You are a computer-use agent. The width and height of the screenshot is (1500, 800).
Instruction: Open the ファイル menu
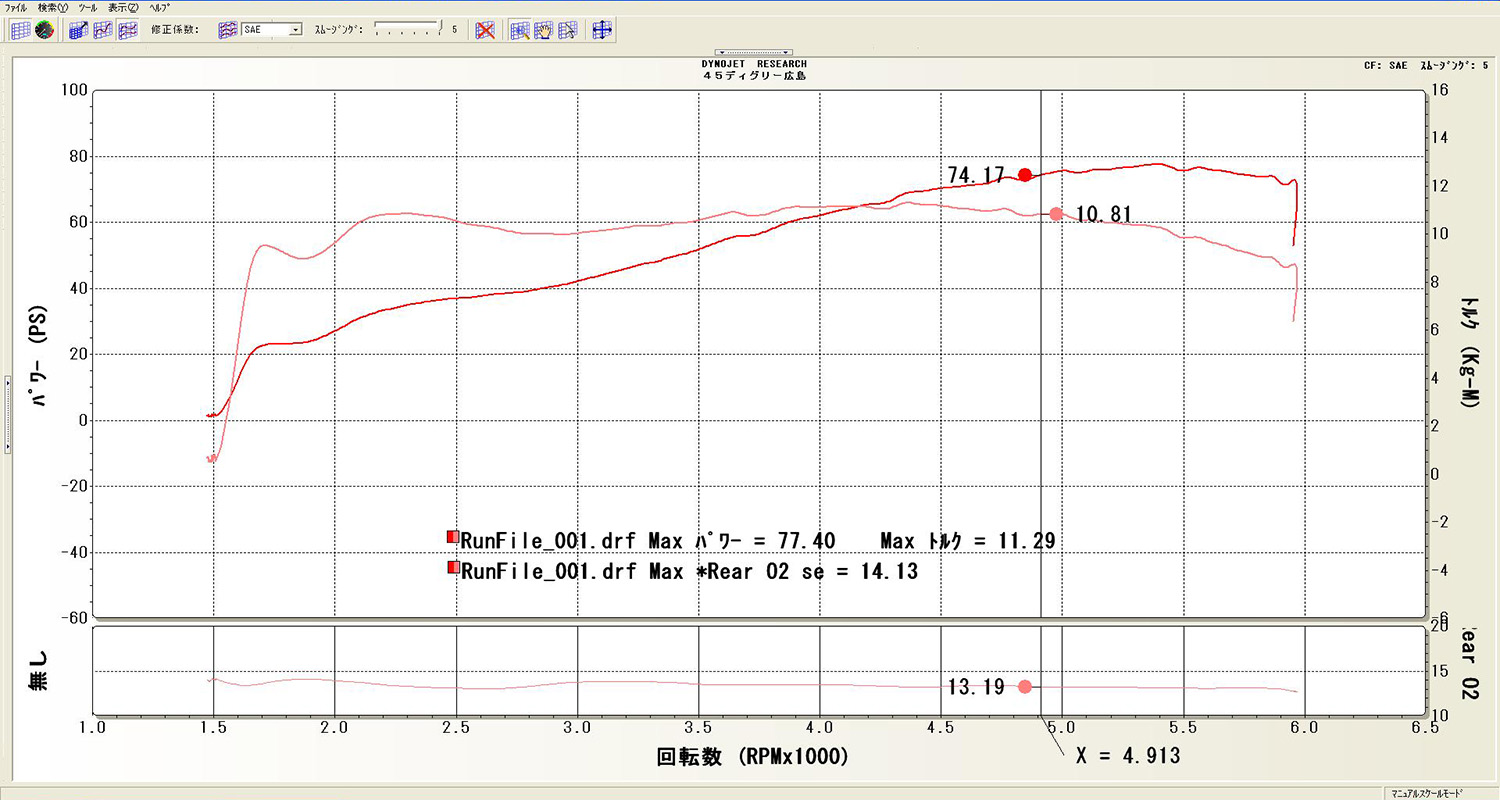point(16,7)
